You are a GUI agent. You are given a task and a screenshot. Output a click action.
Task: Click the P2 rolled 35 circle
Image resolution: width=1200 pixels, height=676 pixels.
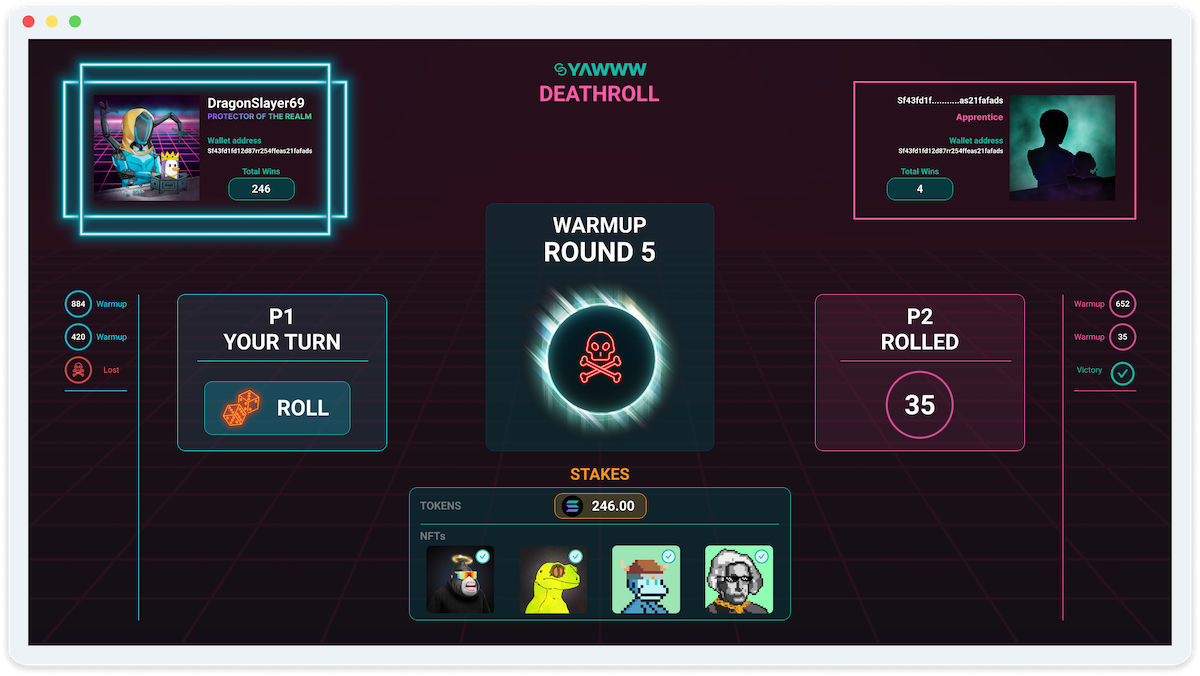pos(919,404)
